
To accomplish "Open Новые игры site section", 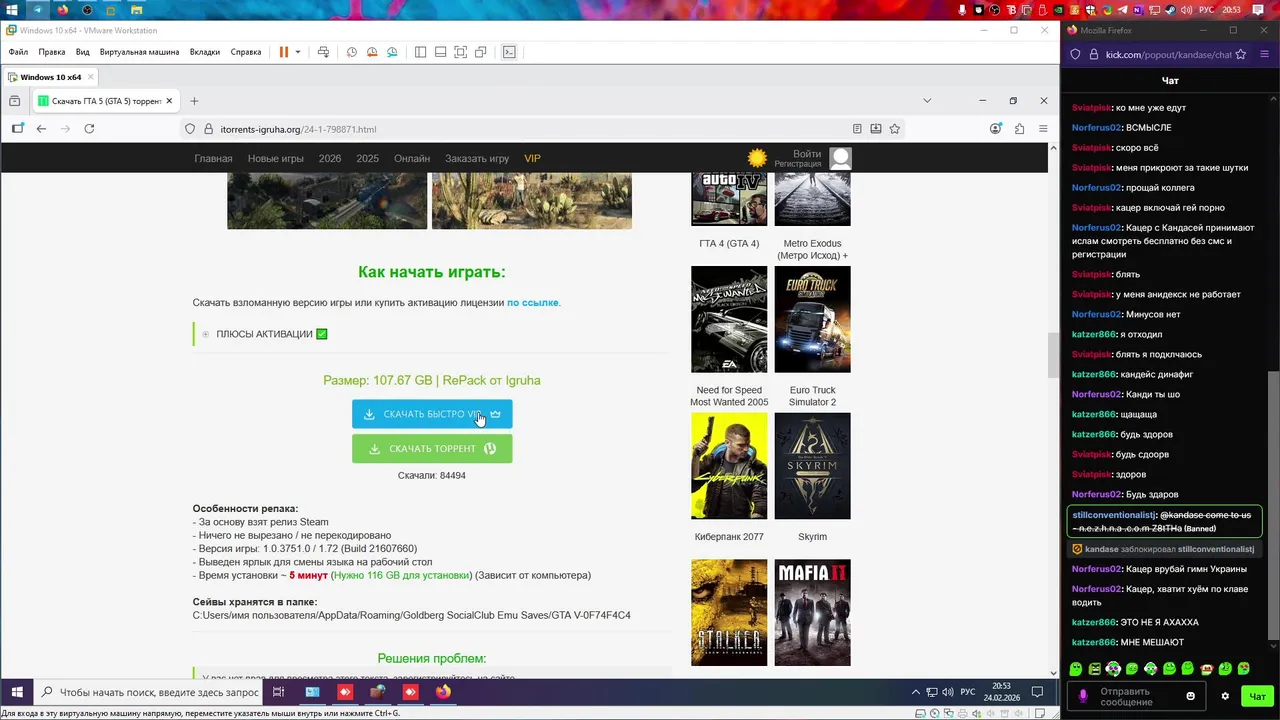I will point(276,159).
